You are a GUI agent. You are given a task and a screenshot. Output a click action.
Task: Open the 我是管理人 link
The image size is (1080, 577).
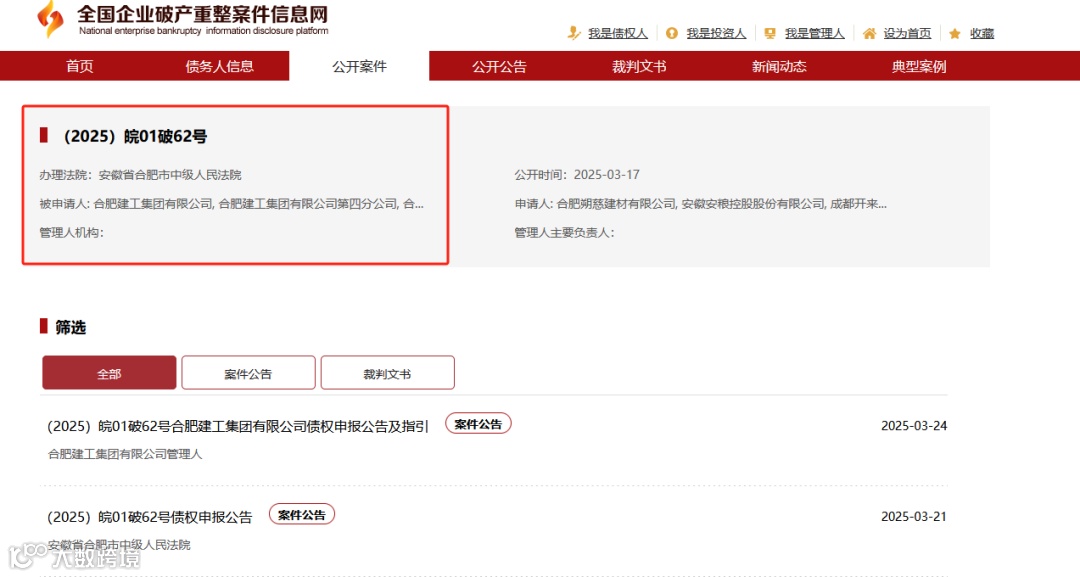[815, 33]
